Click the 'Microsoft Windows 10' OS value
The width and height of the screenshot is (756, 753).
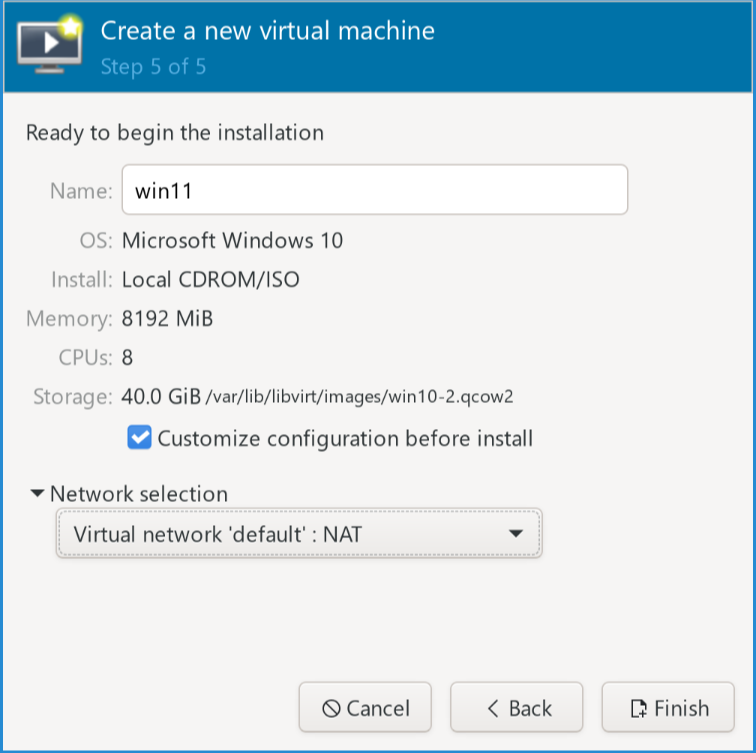(232, 241)
